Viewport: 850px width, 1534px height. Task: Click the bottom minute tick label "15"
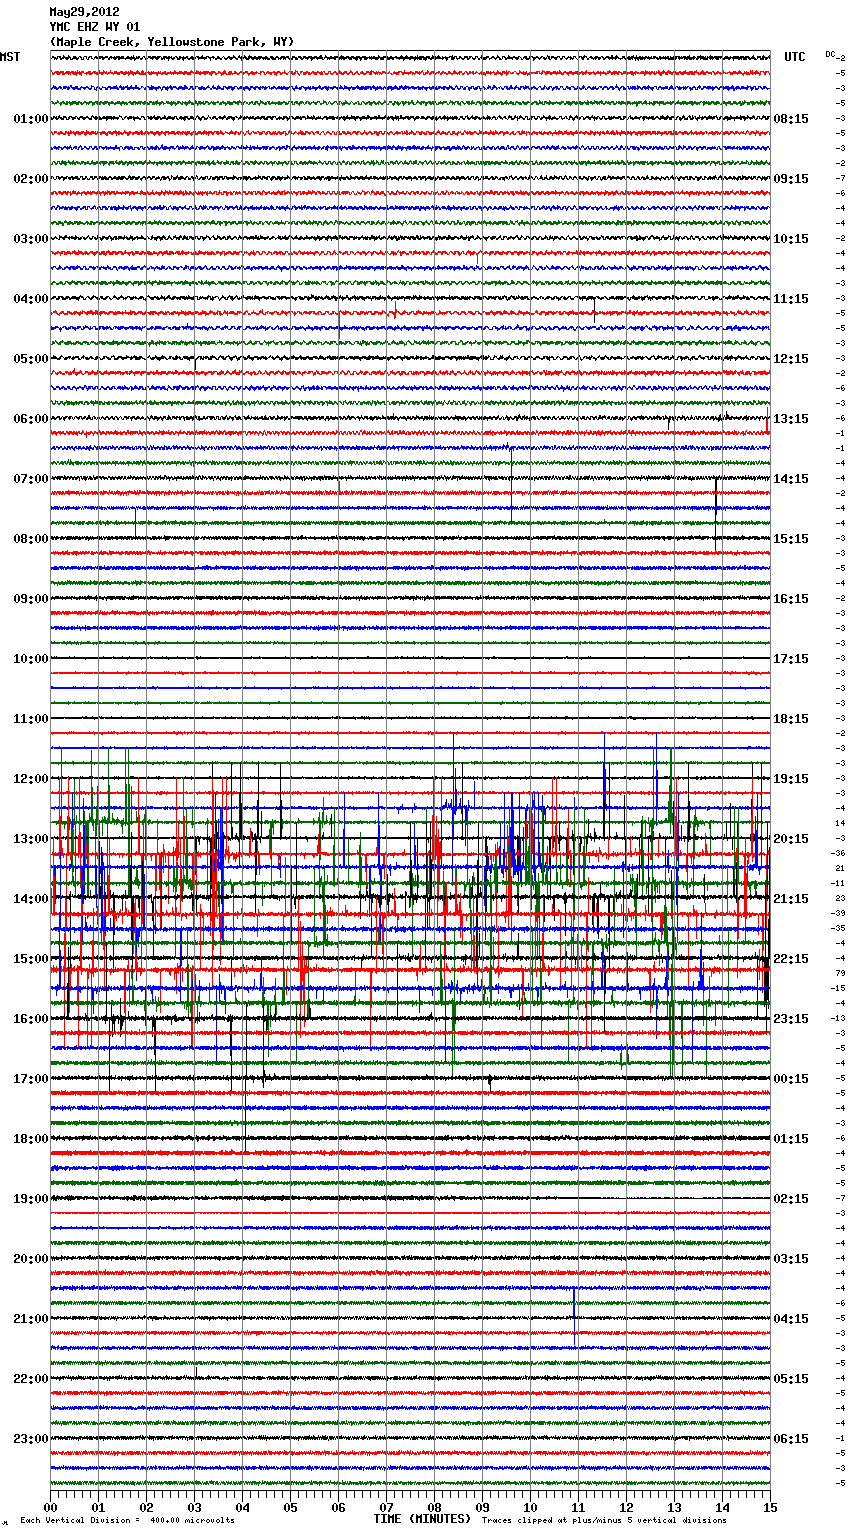tap(770, 1507)
